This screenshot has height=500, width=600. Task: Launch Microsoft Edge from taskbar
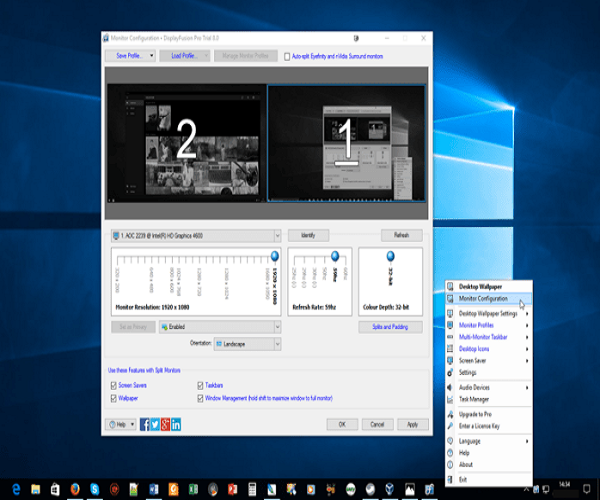click(x=16, y=489)
